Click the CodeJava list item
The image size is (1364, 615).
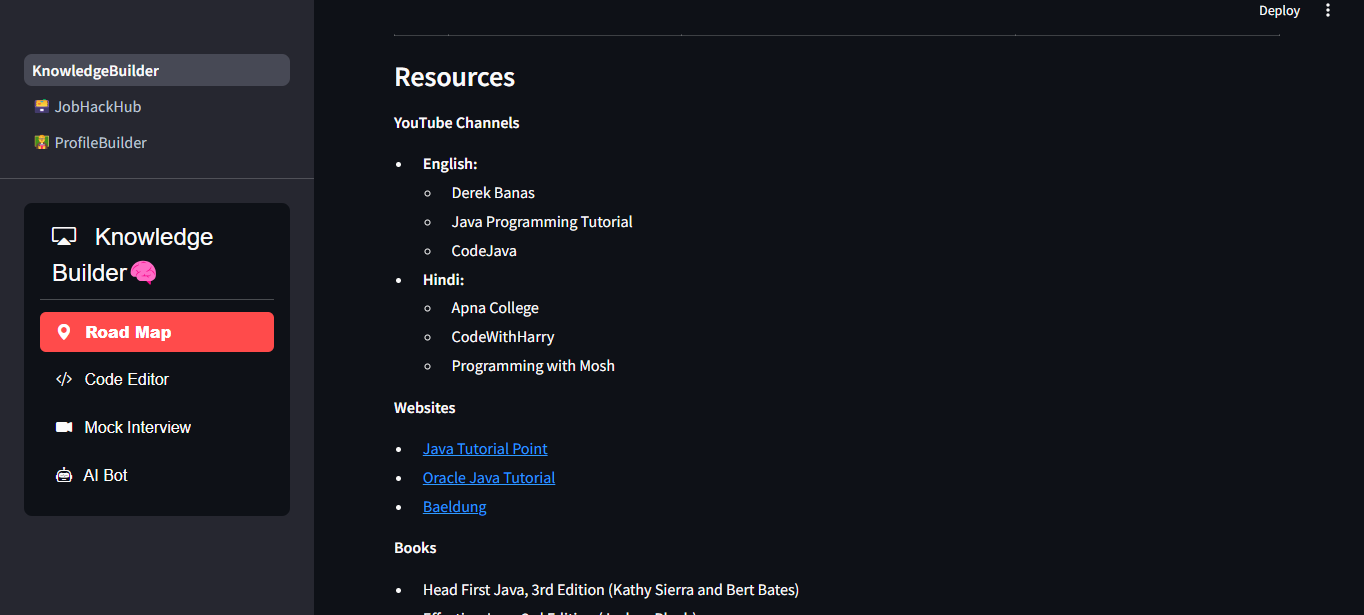click(484, 251)
